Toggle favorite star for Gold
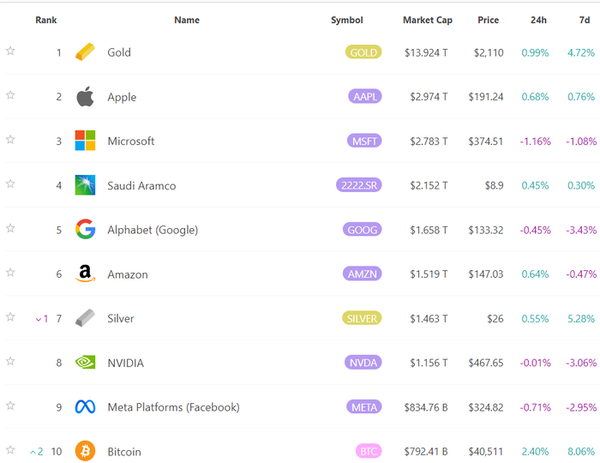600x463 pixels. (x=10, y=50)
